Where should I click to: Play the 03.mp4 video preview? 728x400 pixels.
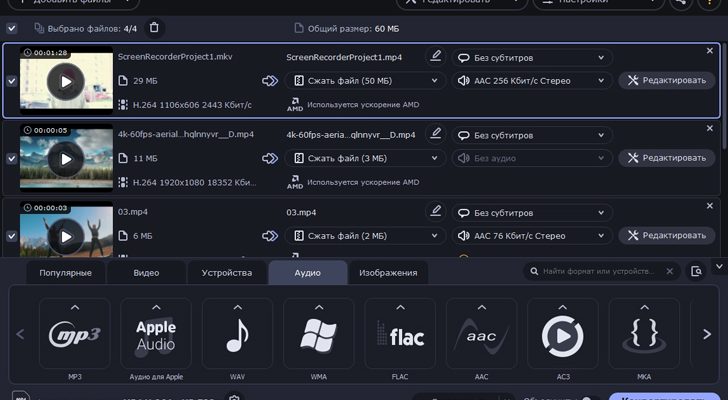point(66,237)
